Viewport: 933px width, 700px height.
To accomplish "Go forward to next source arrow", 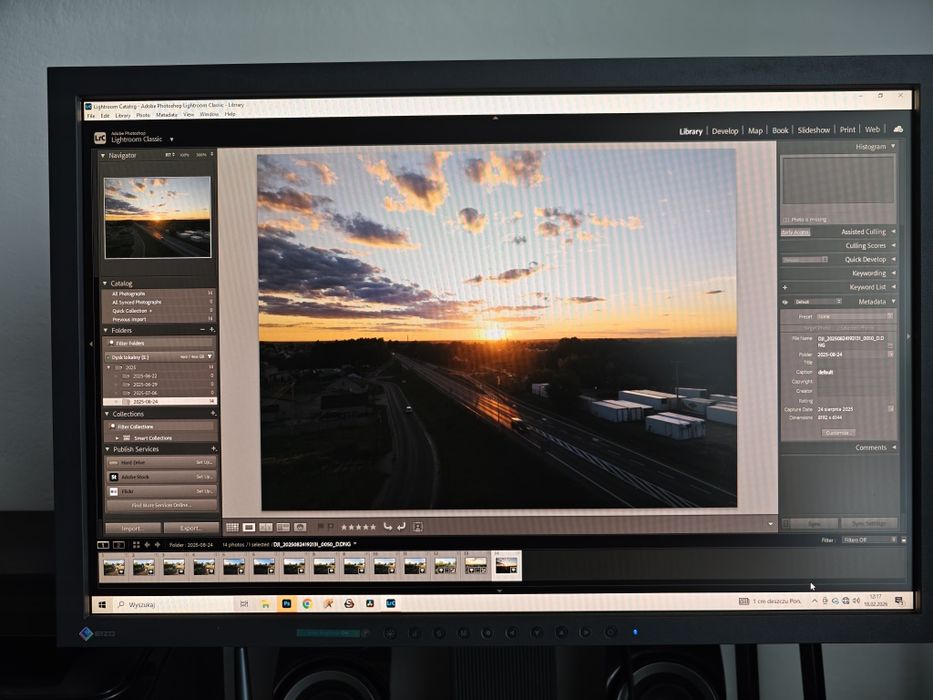I will pos(157,545).
